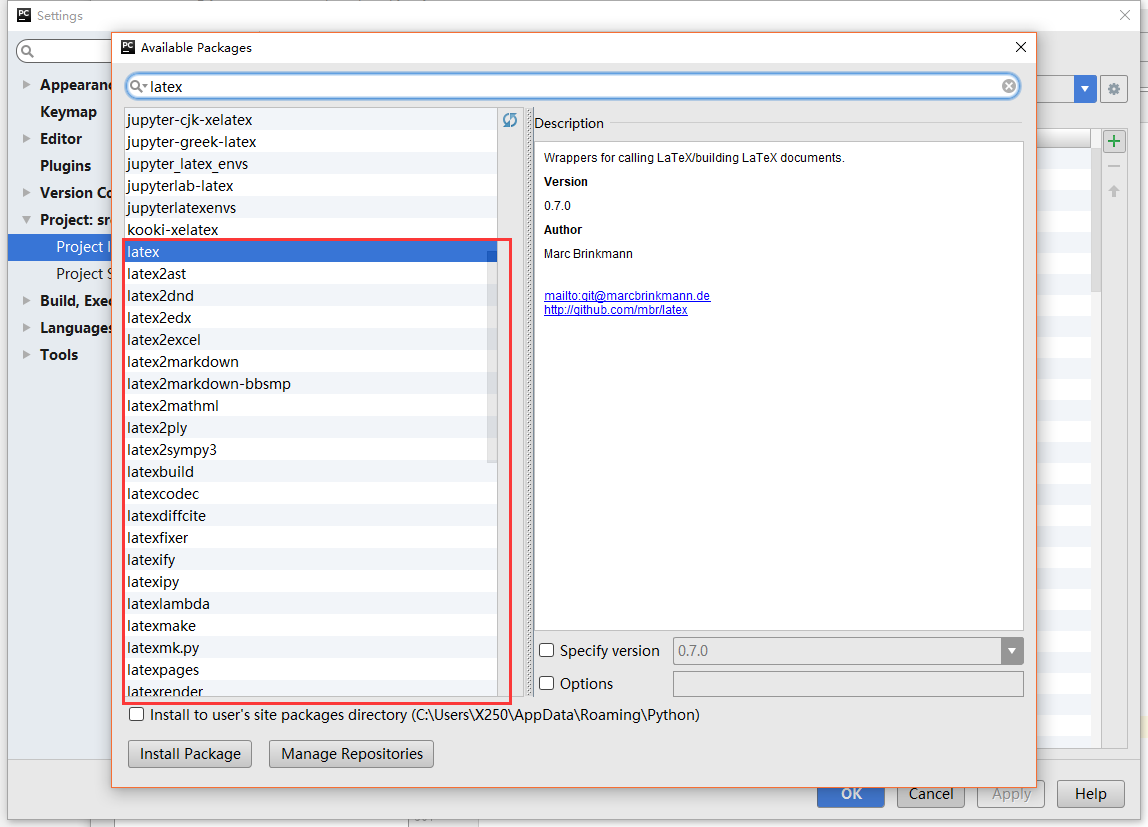Viewport: 1148px width, 827px height.
Task: Collapse the Project settings node
Action: 26,220
